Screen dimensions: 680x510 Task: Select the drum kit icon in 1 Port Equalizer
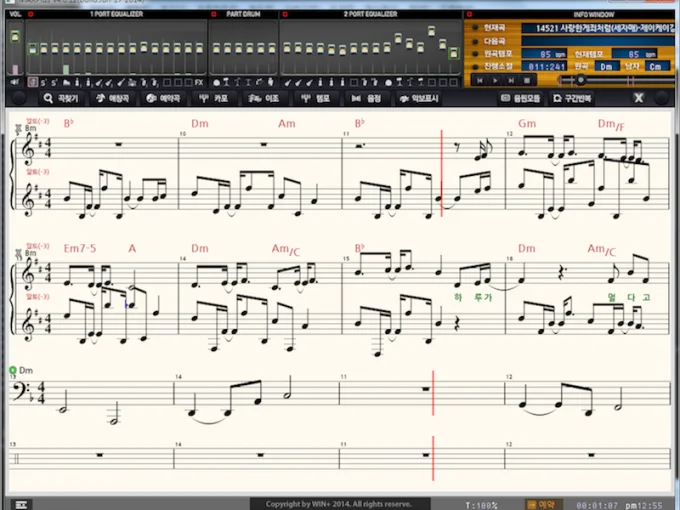pyautogui.click(x=132, y=82)
